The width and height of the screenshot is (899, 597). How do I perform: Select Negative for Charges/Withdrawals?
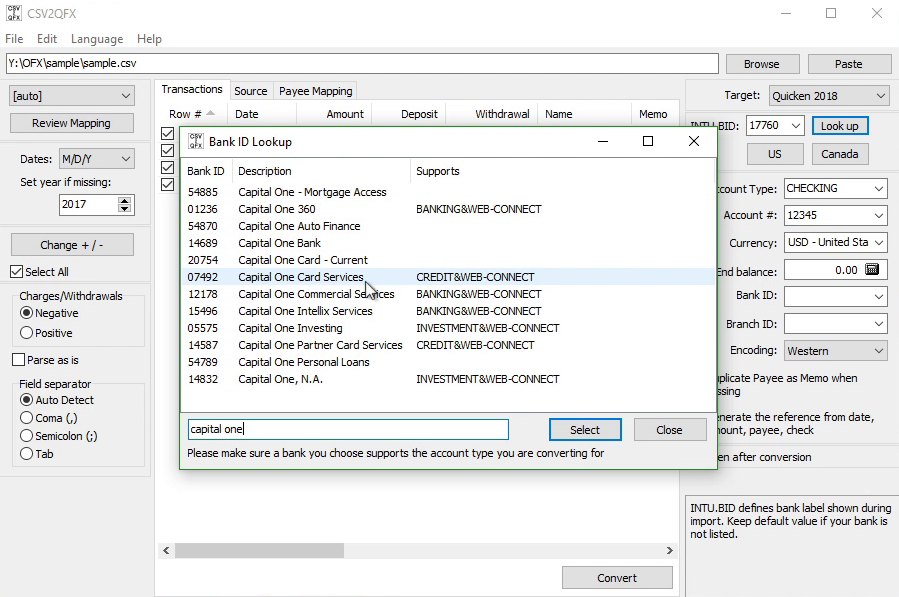(x=26, y=313)
